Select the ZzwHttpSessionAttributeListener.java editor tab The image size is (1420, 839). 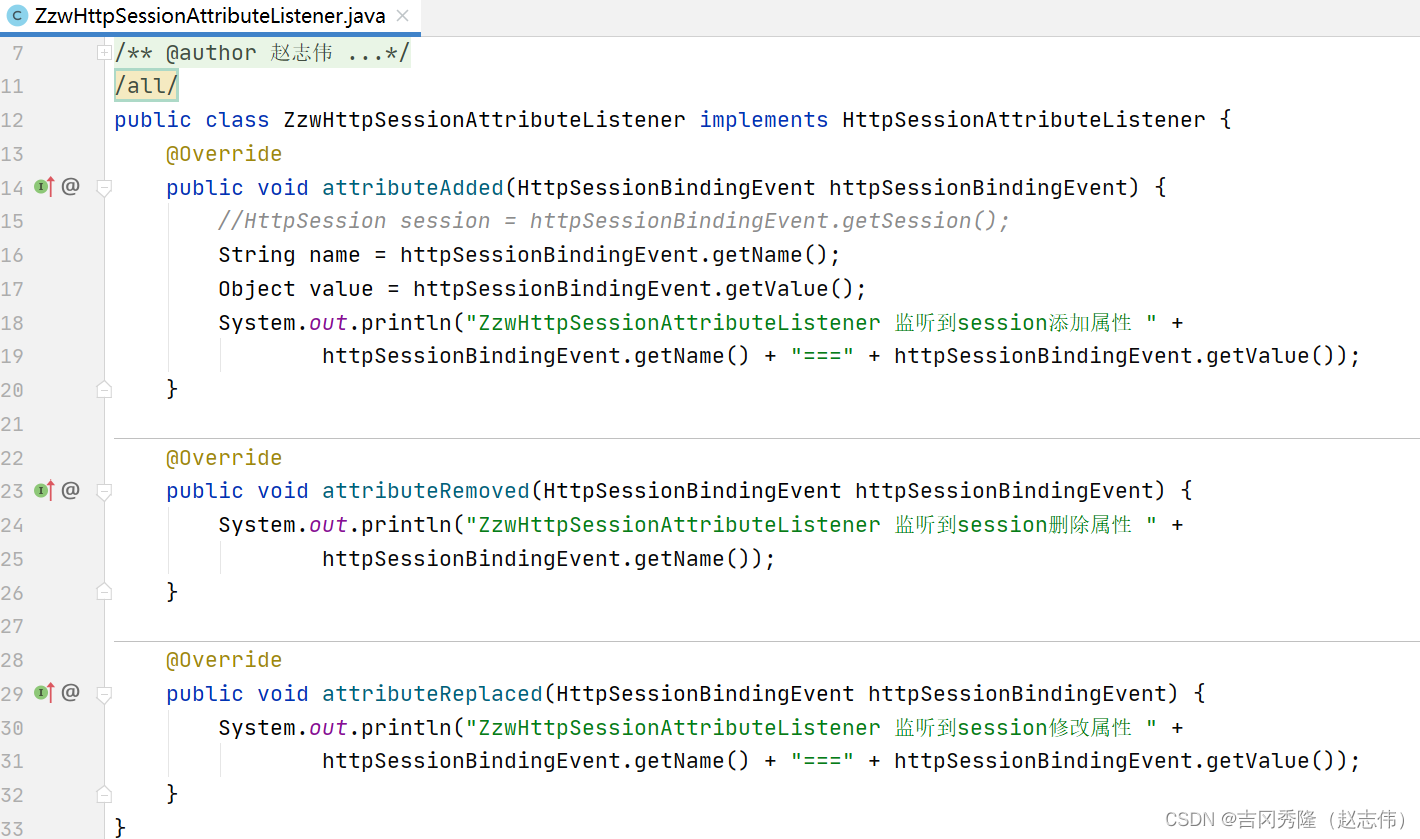tap(210, 16)
